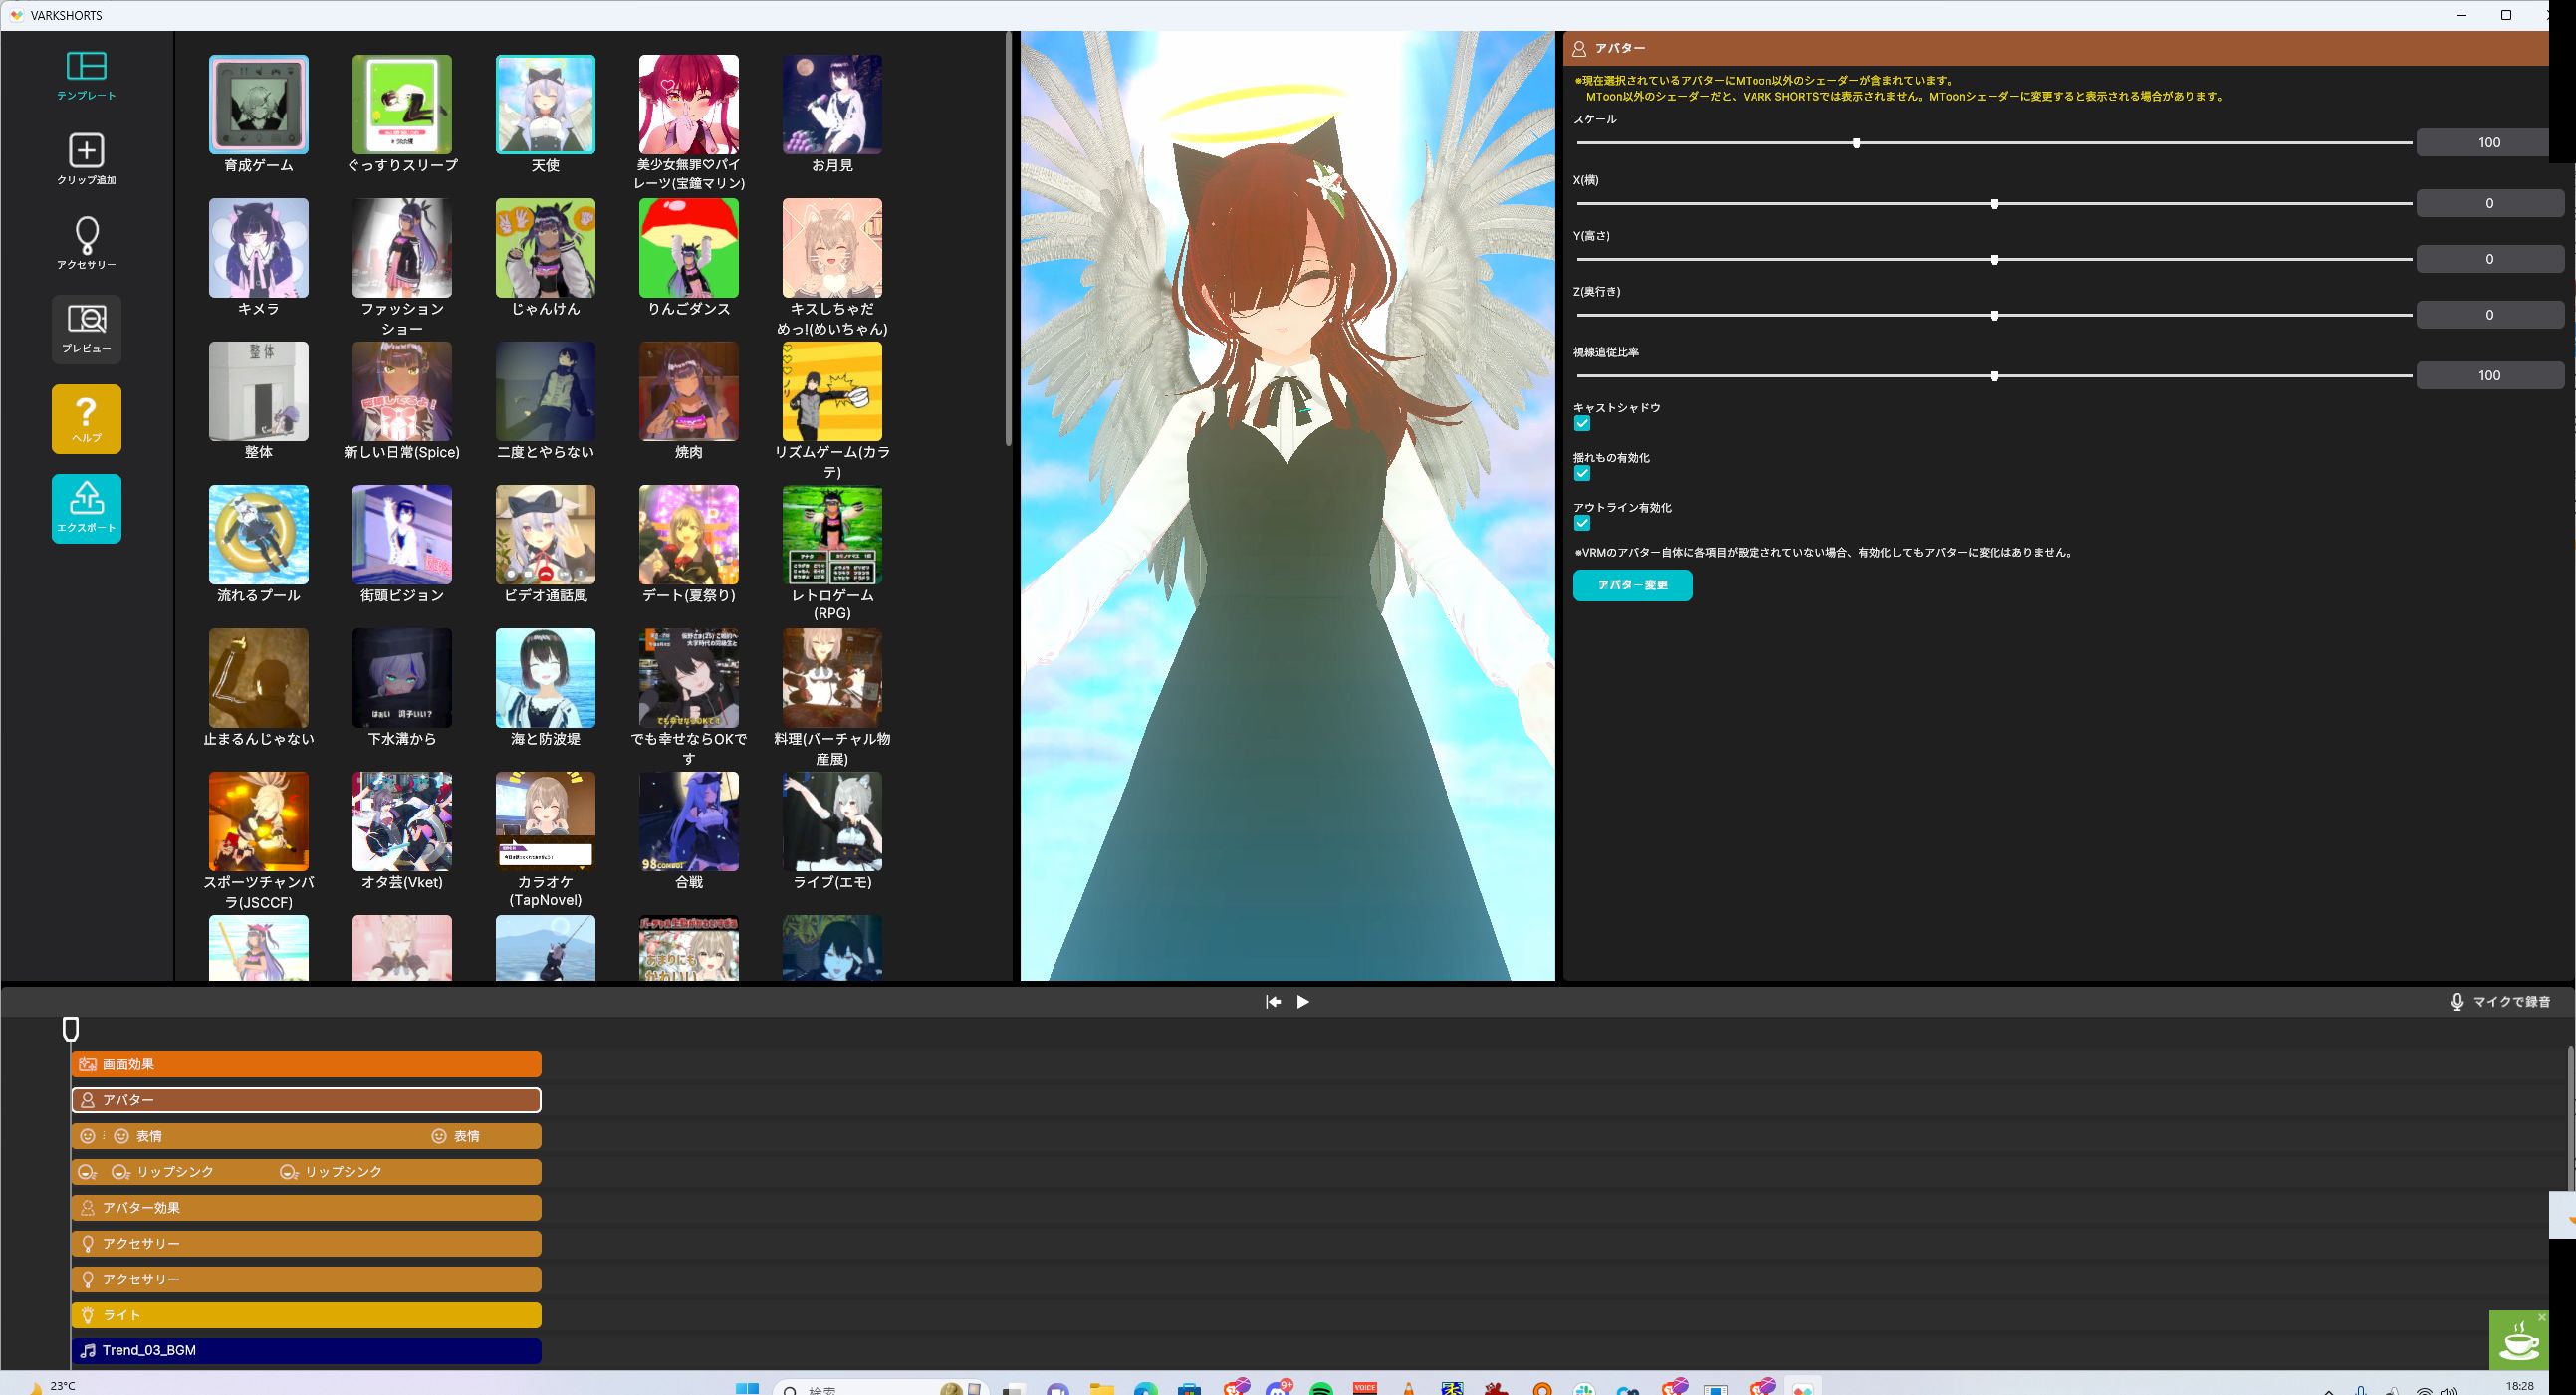Rewind to start of timeline
Screen dimensions: 2576x1395
pyautogui.click(x=1272, y=1001)
